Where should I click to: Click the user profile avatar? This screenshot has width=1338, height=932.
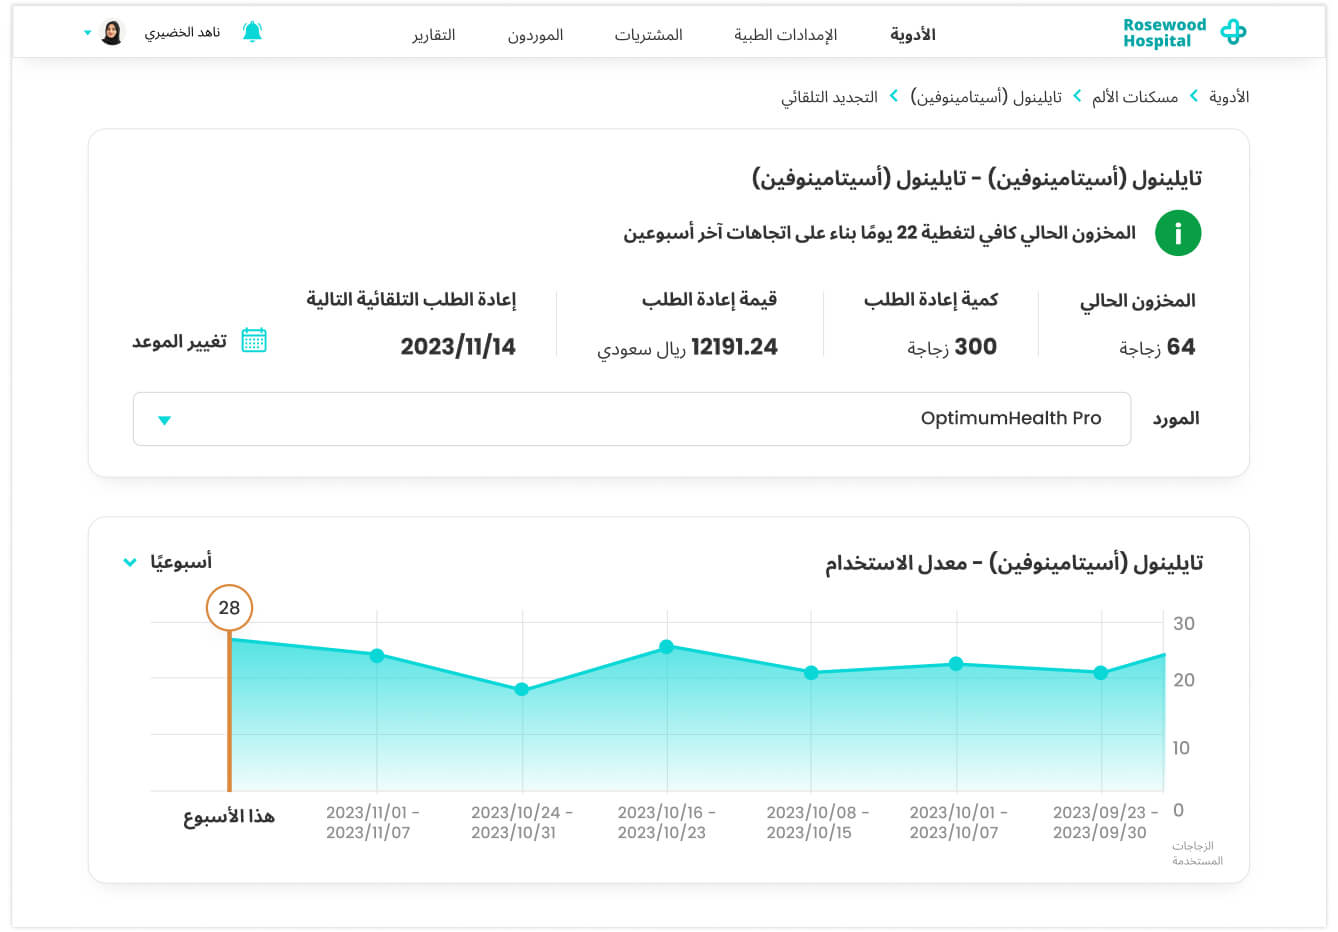[x=112, y=33]
